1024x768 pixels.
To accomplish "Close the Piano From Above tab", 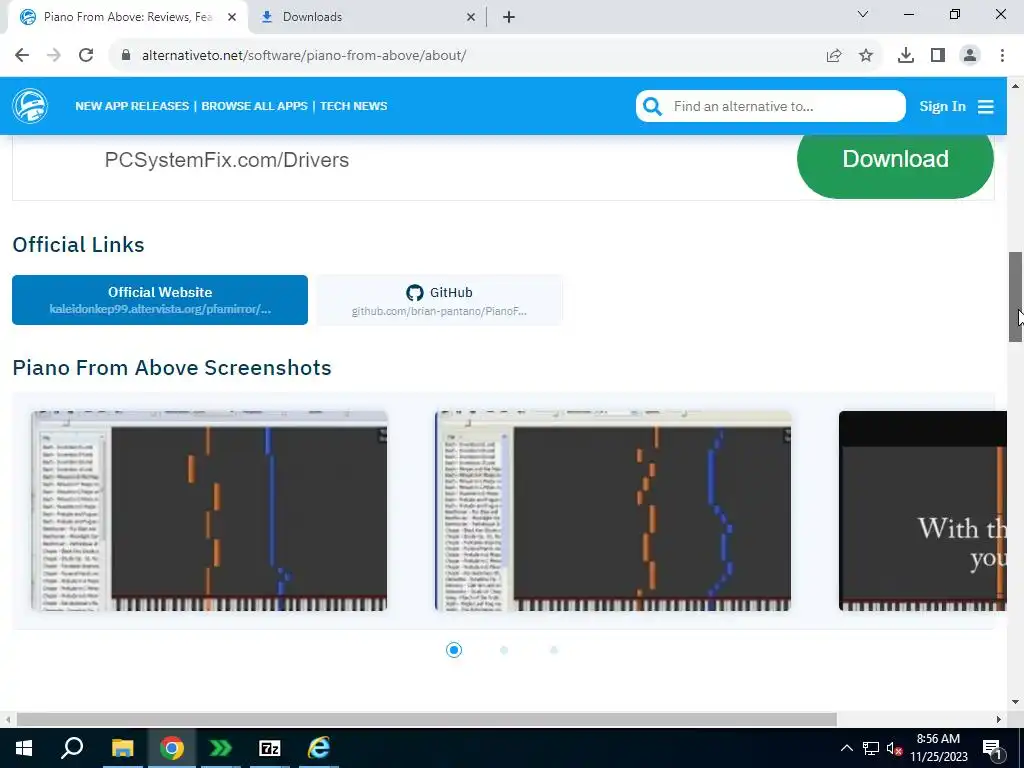I will click(232, 17).
